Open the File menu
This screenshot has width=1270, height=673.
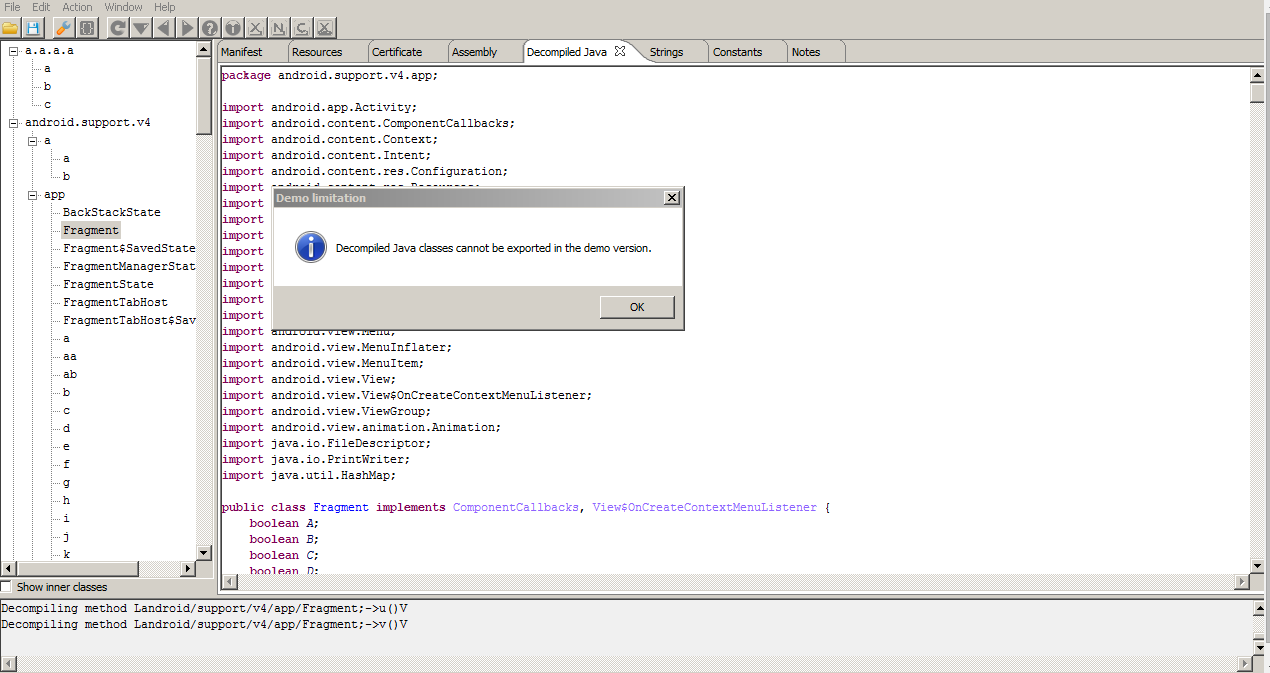pyautogui.click(x=12, y=7)
